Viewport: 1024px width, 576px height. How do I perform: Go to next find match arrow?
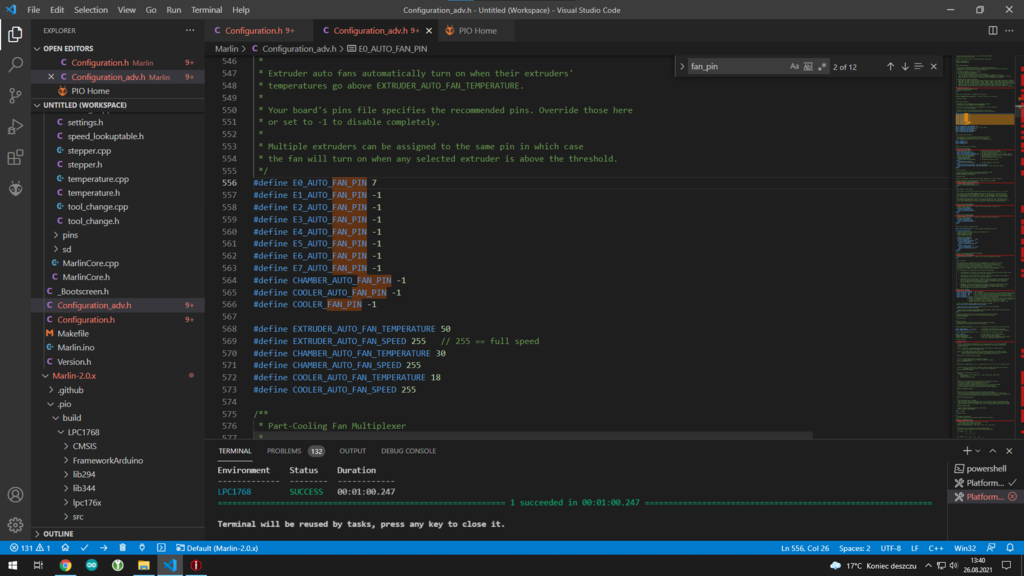(x=905, y=67)
